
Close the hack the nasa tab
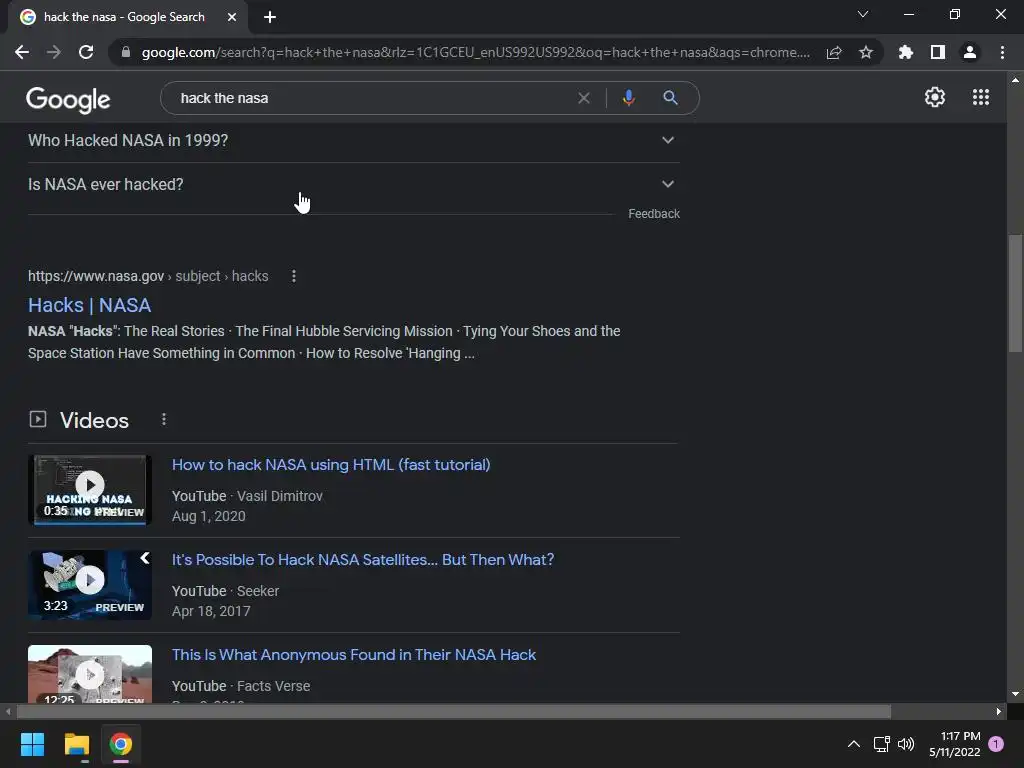point(232,17)
